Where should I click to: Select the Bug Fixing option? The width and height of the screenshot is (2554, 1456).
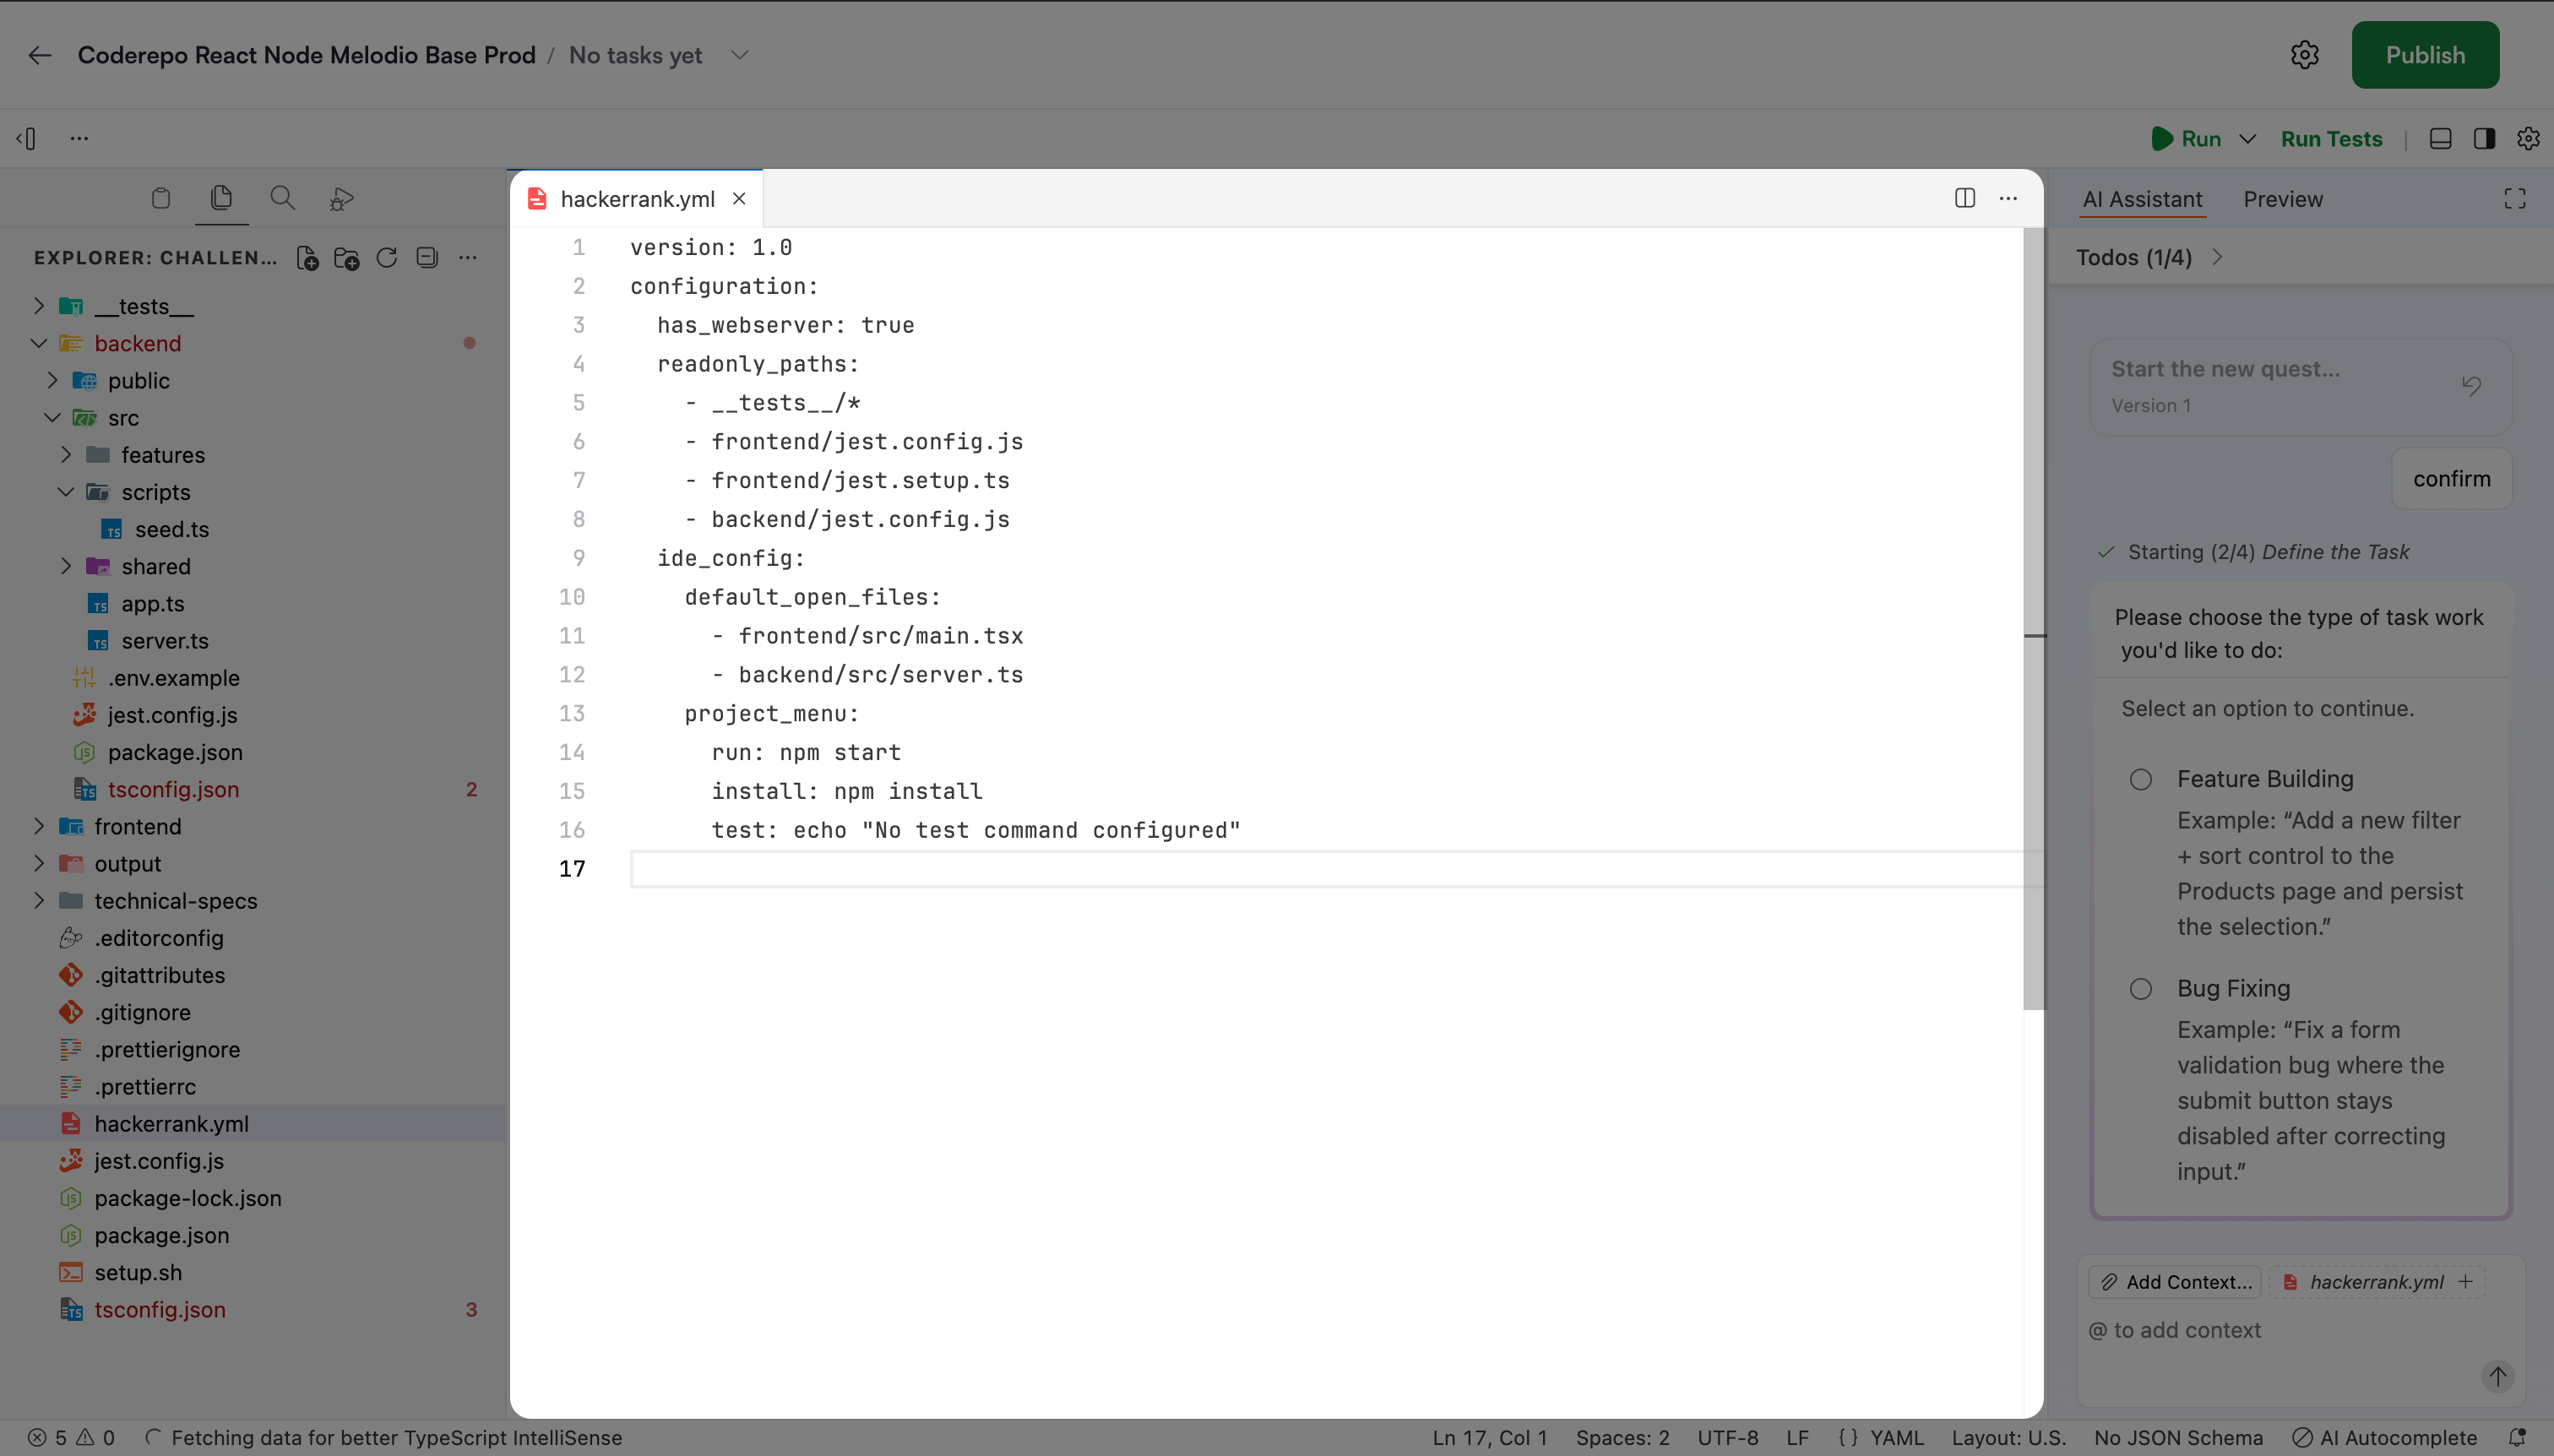(x=2140, y=989)
